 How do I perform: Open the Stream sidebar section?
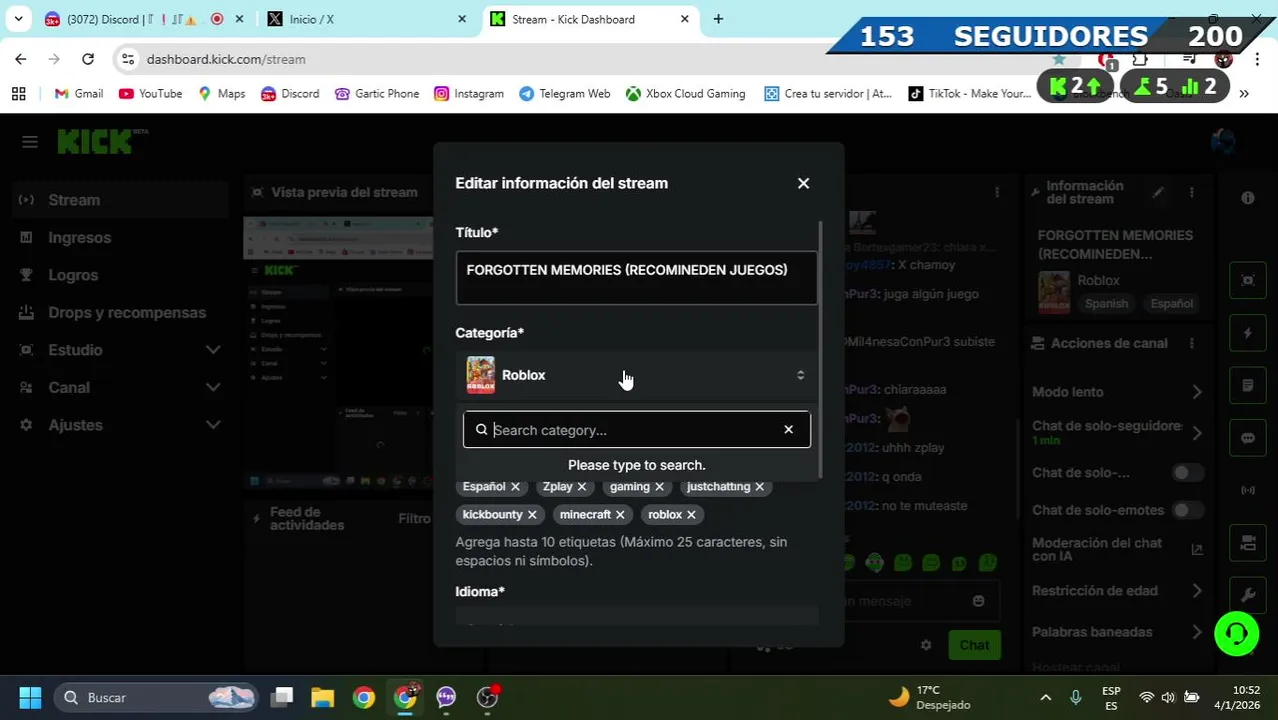click(x=120, y=200)
